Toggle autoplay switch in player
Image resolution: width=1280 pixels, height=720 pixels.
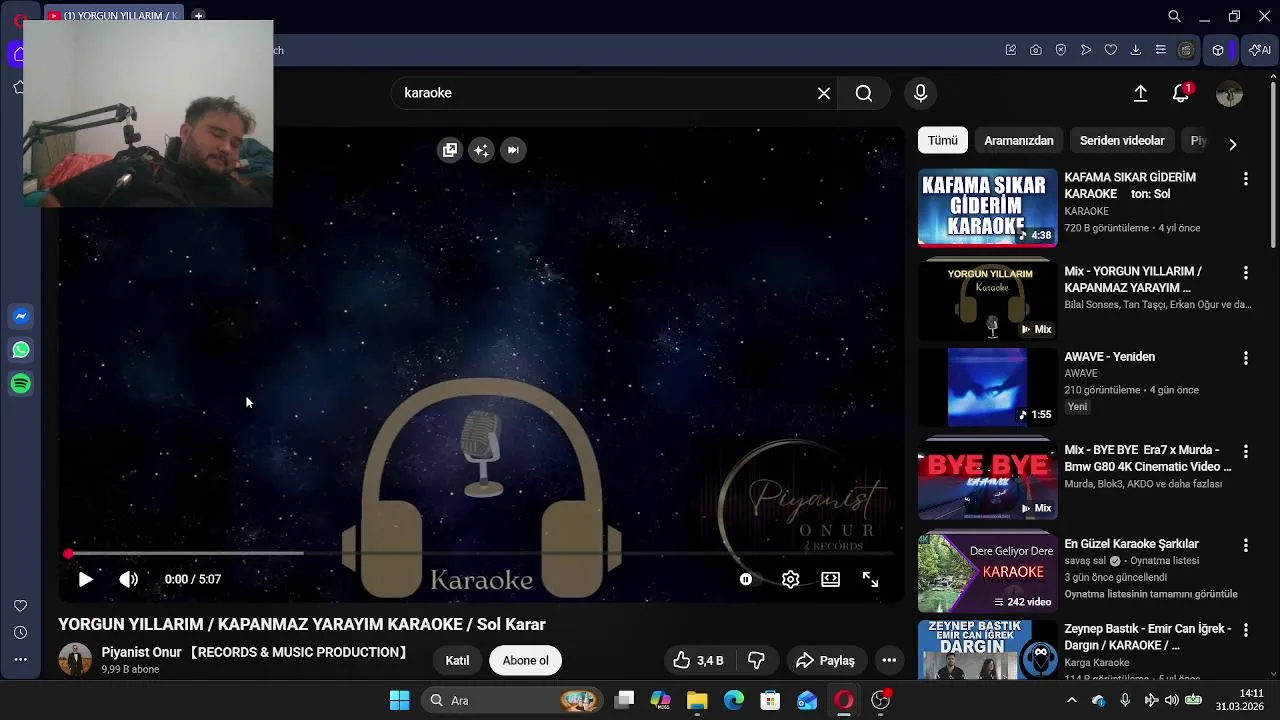746,579
